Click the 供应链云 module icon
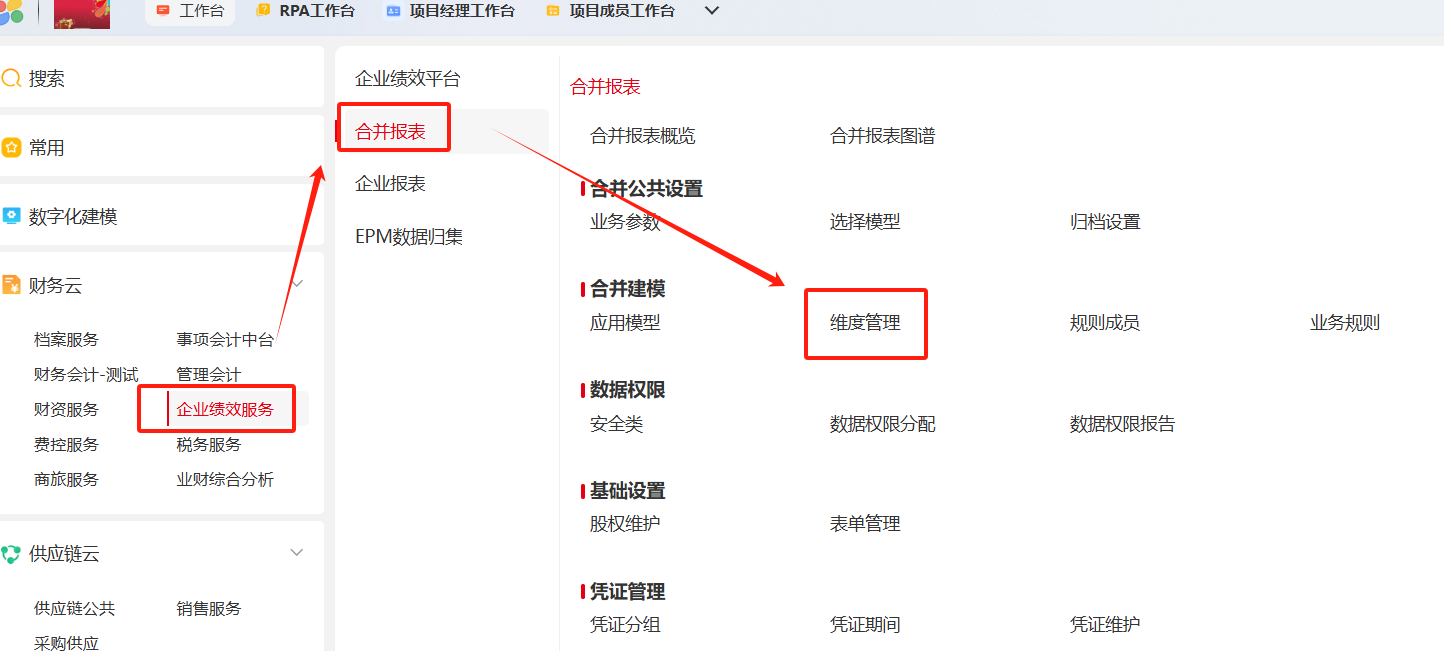Screen dimensions: 1444x651 [x=12, y=554]
